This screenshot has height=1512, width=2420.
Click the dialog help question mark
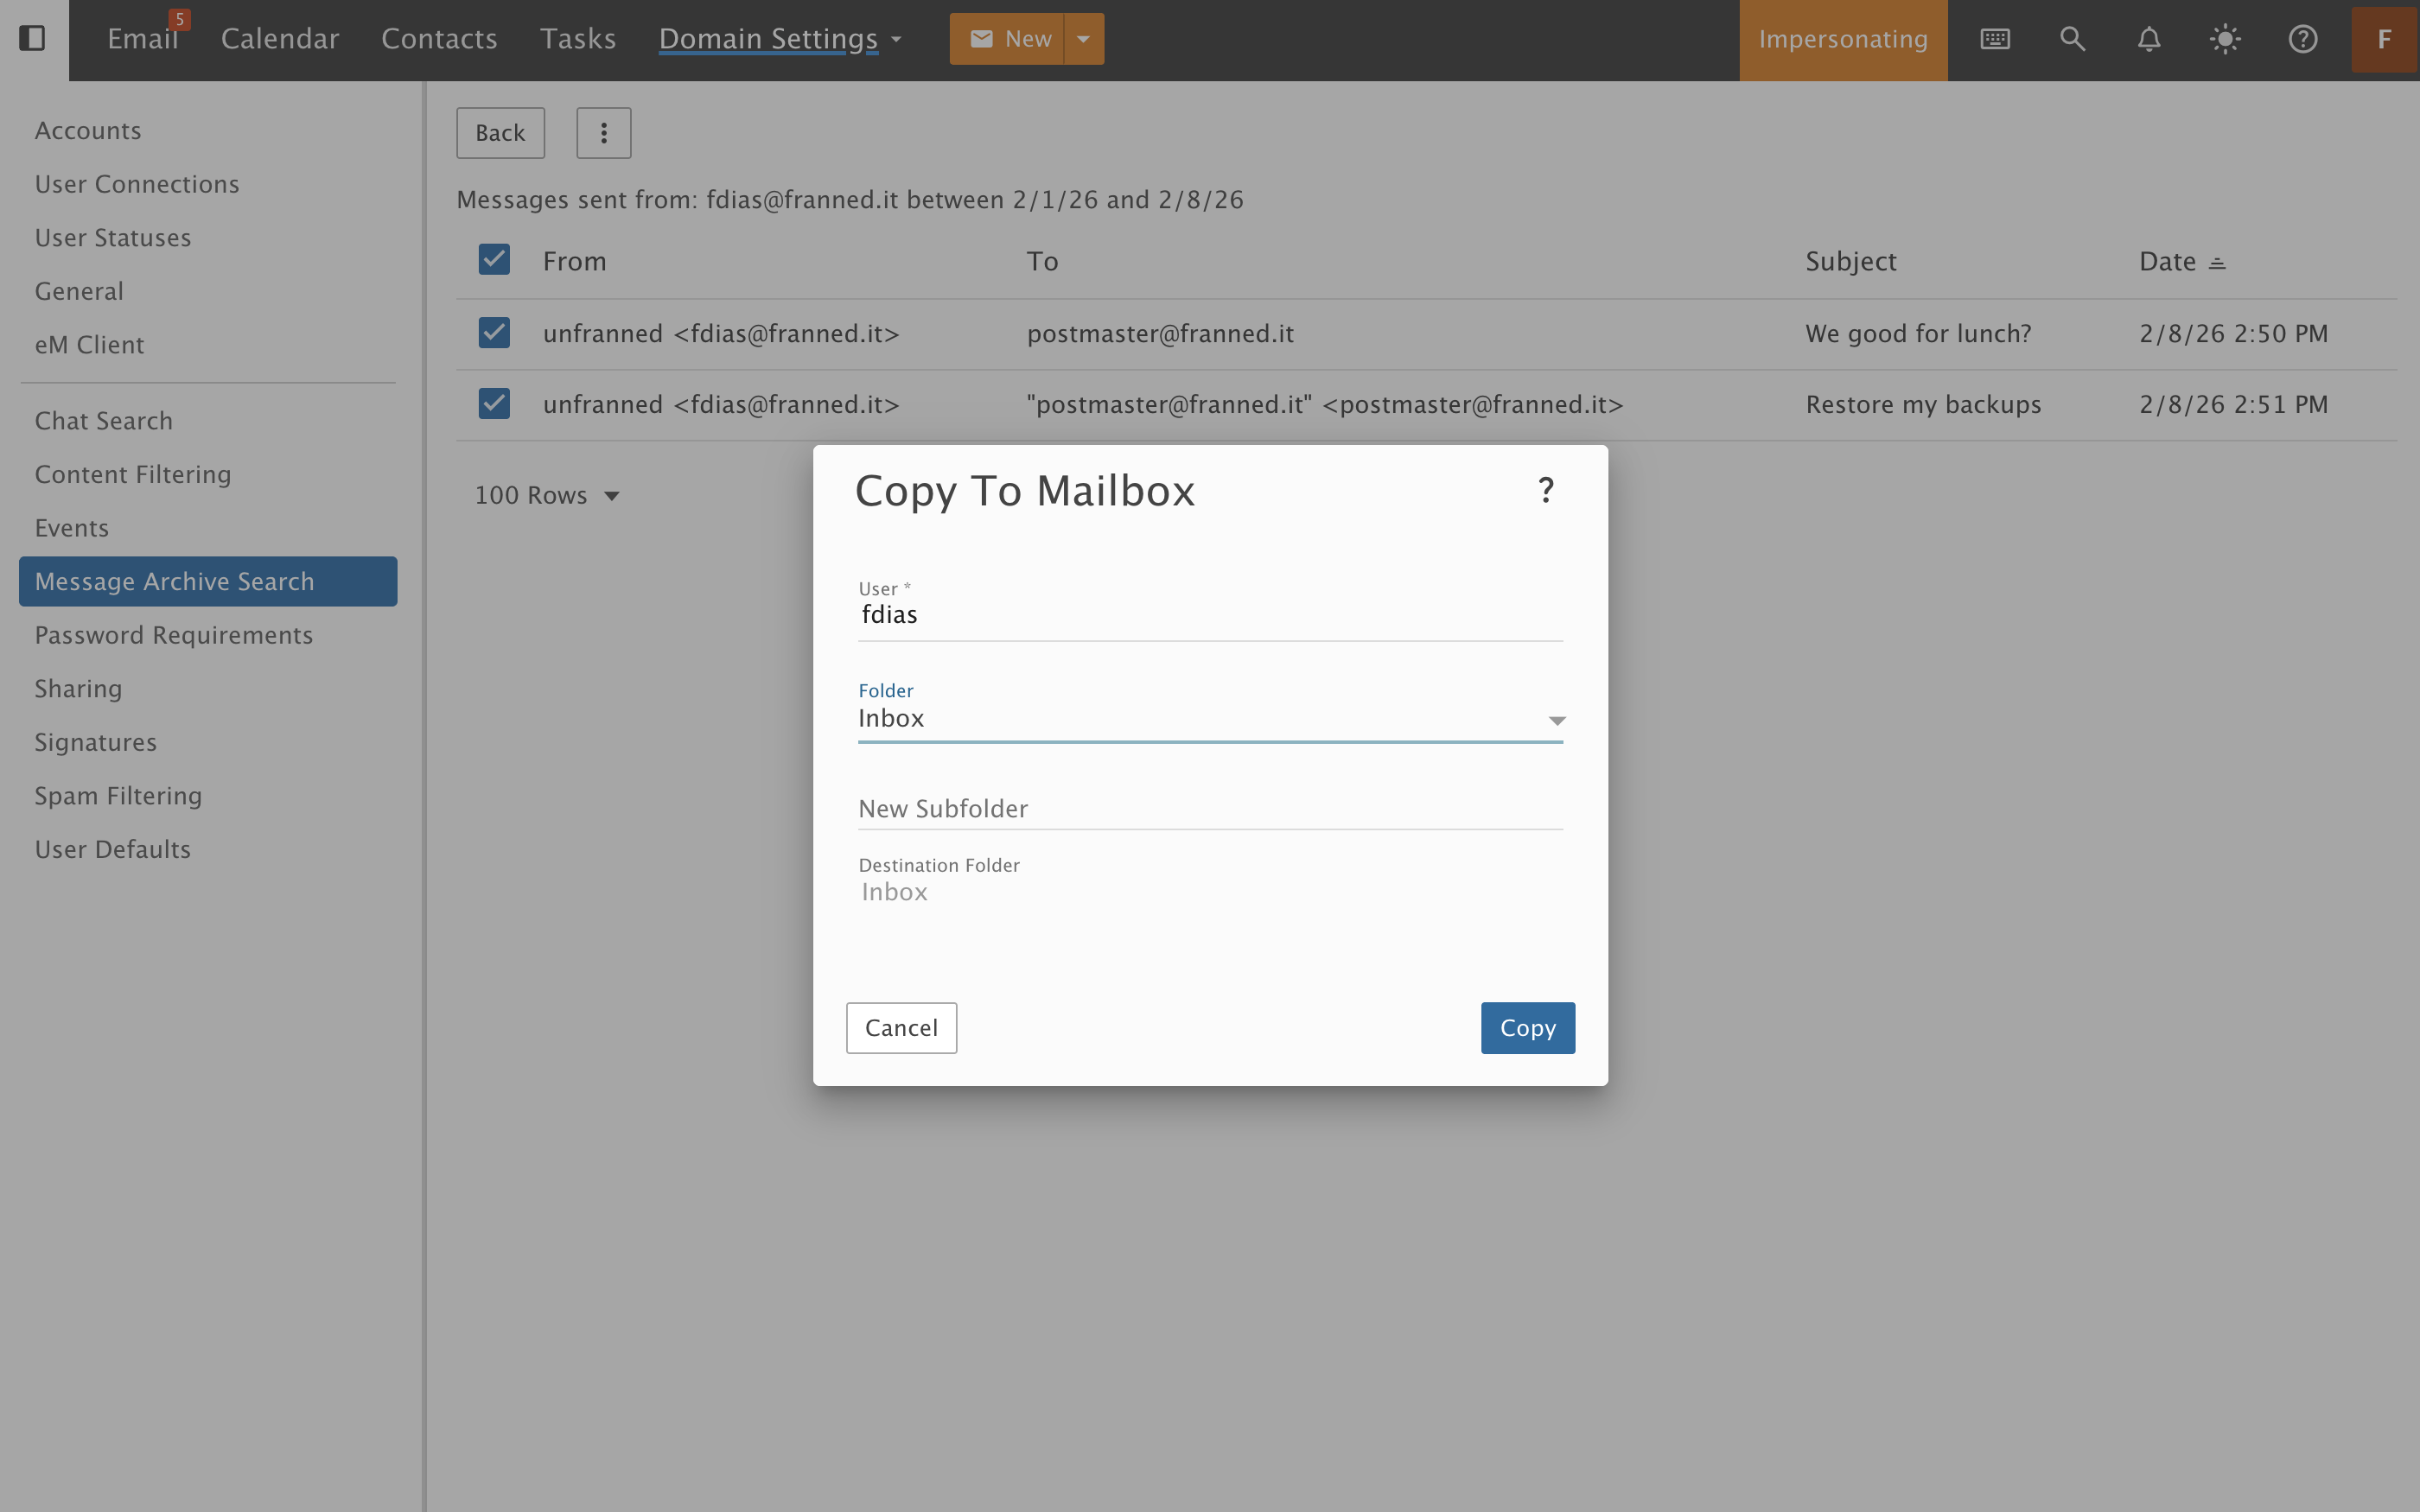point(1546,489)
